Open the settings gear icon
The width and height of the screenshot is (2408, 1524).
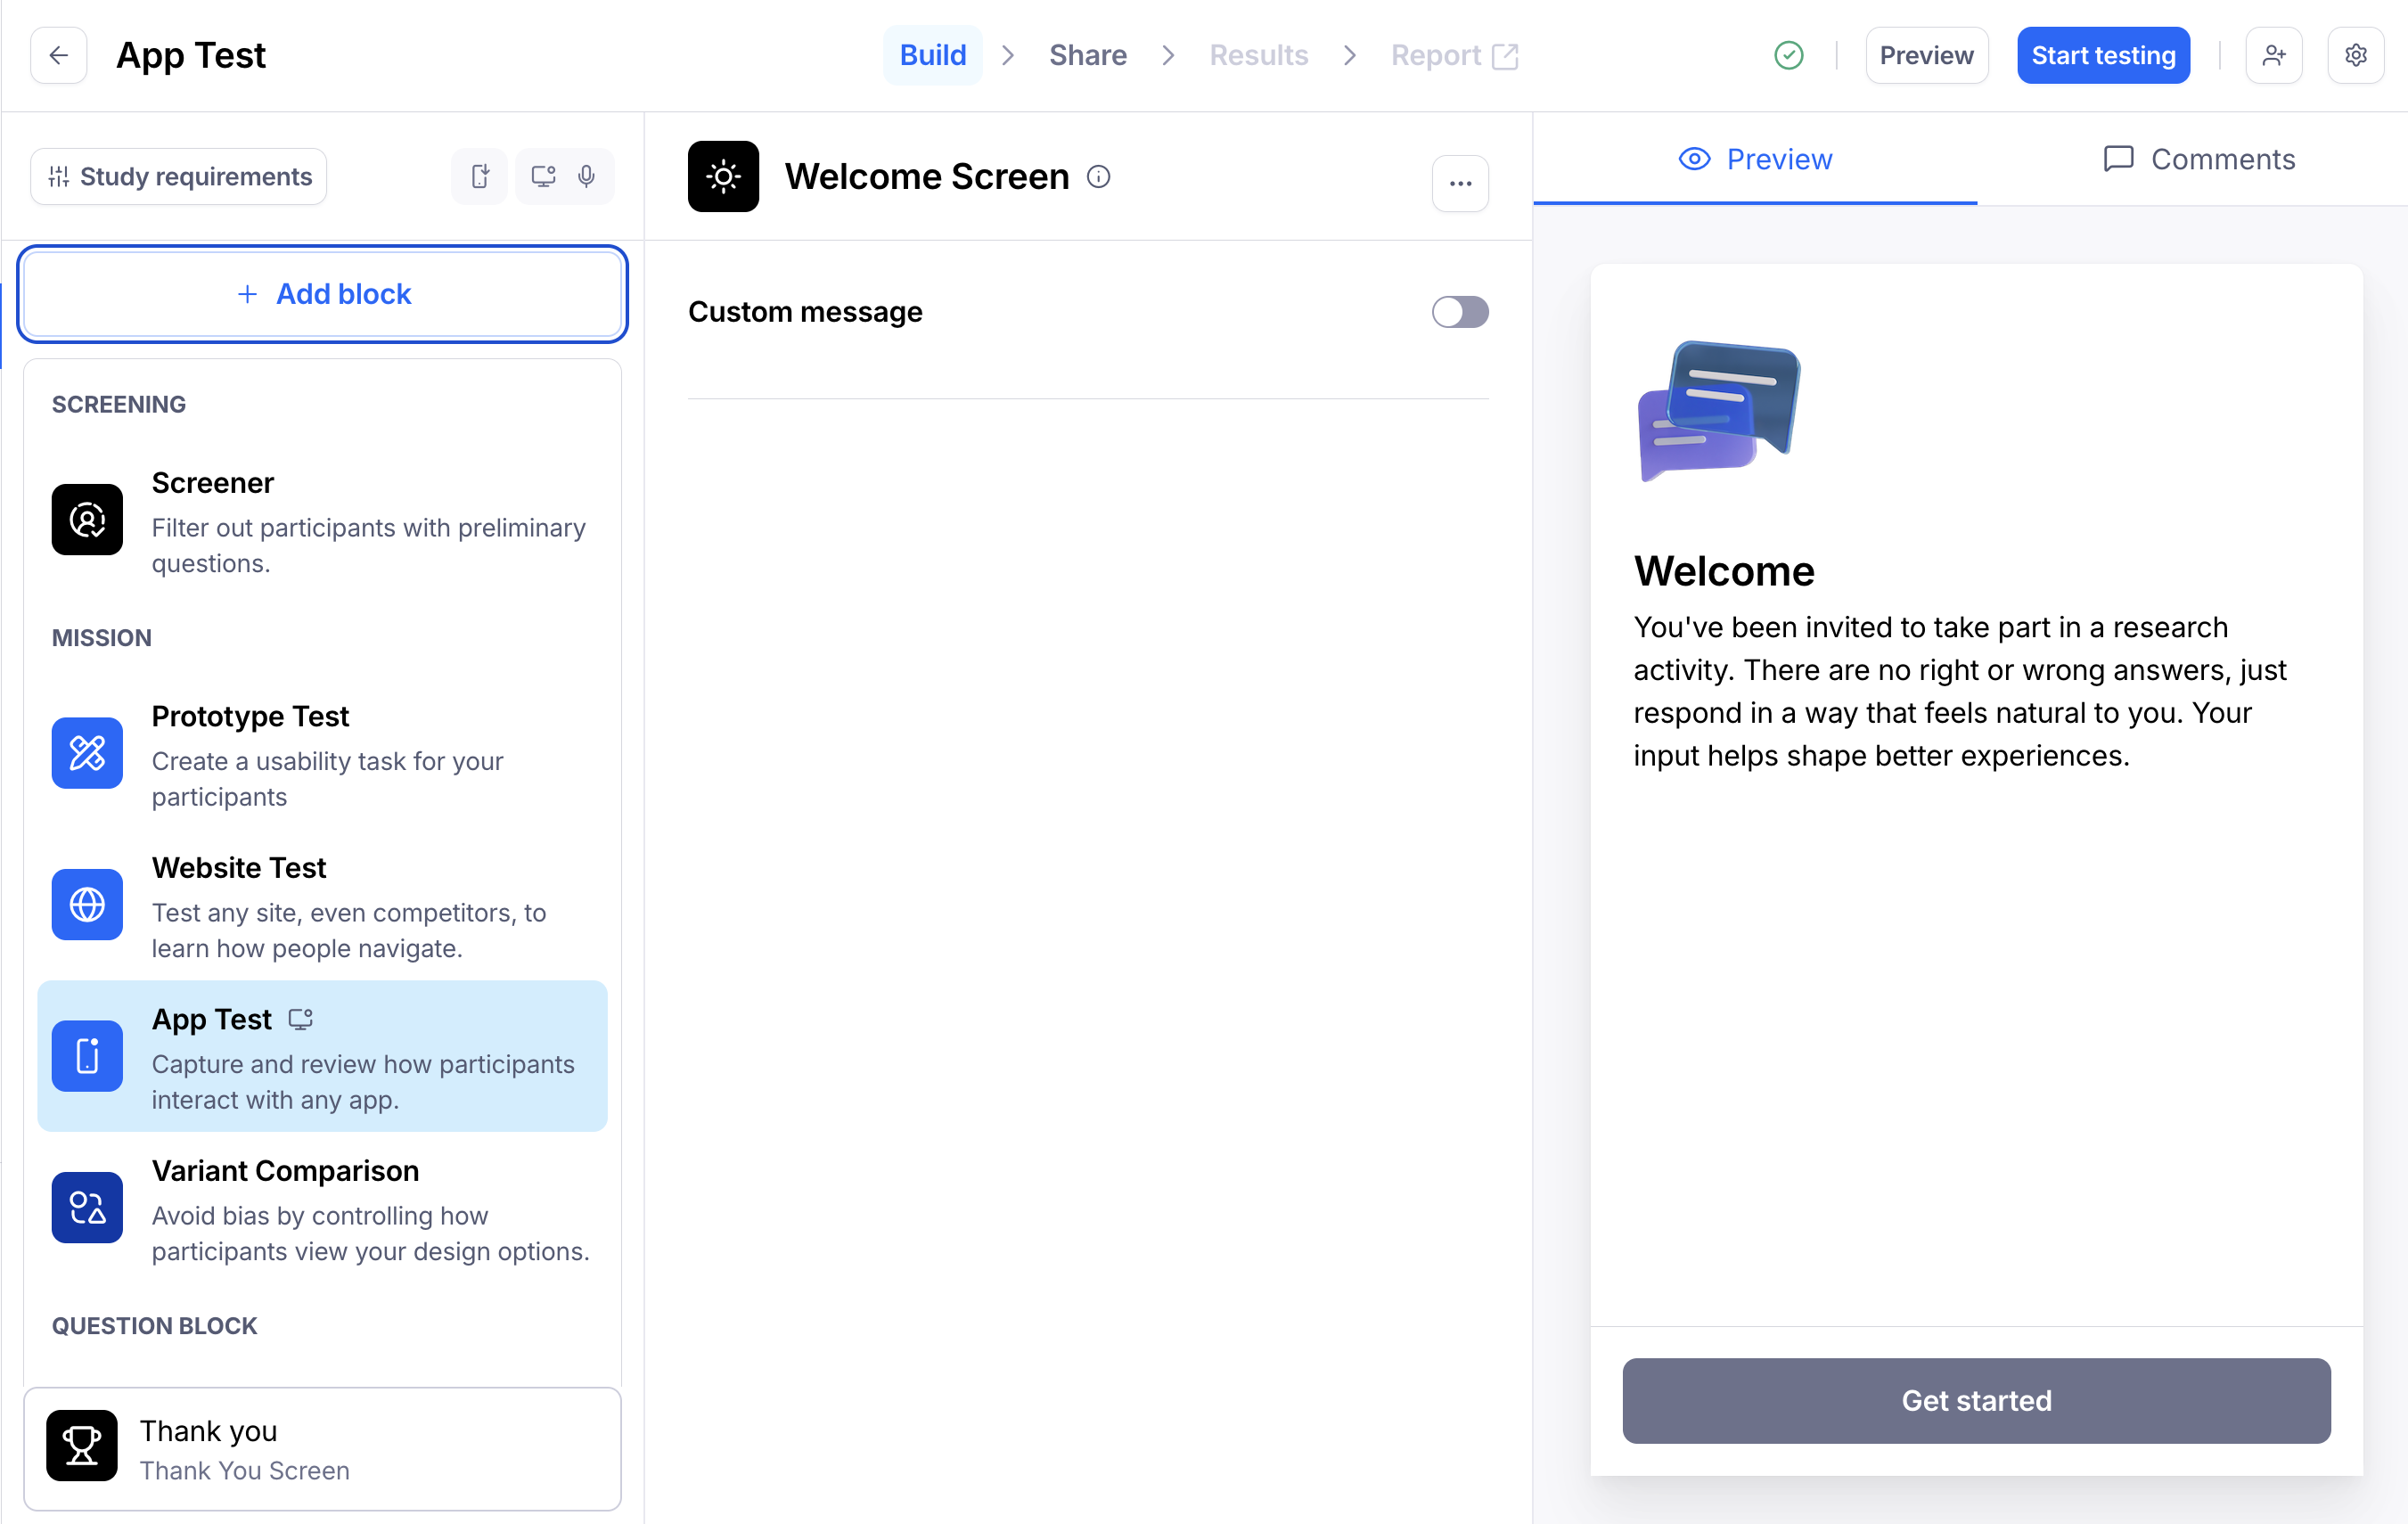tap(2355, 55)
